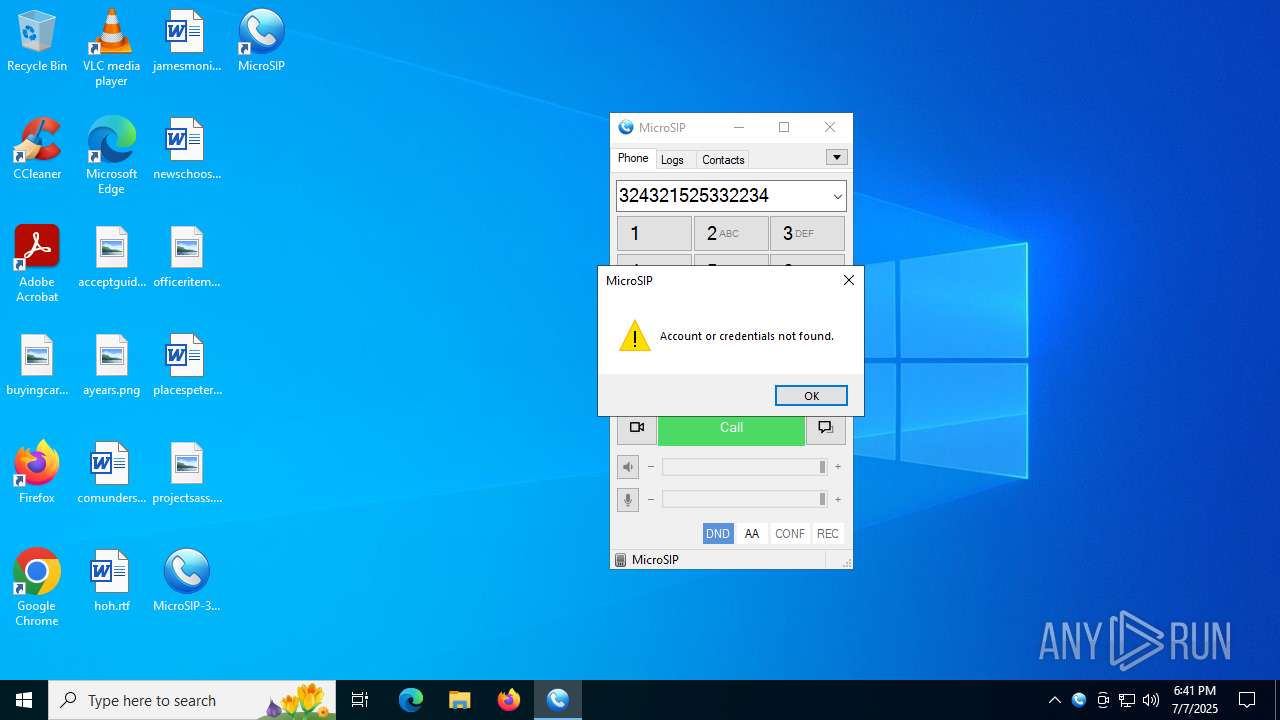The width and height of the screenshot is (1280, 720).
Task: Click the status bar account icon
Action: [620, 560]
